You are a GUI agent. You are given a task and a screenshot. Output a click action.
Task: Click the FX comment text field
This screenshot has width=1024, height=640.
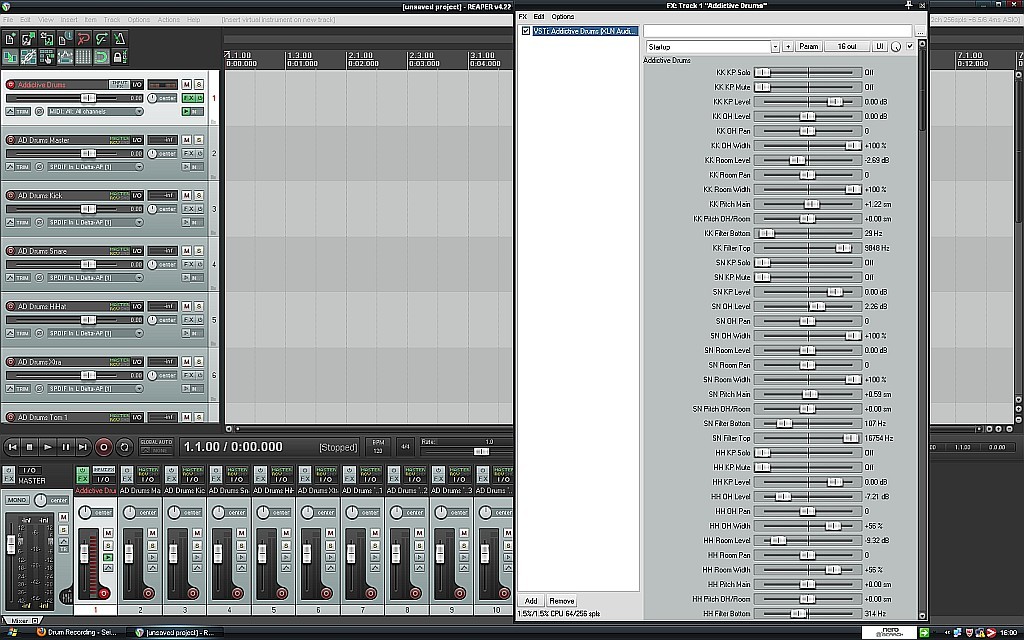click(777, 31)
